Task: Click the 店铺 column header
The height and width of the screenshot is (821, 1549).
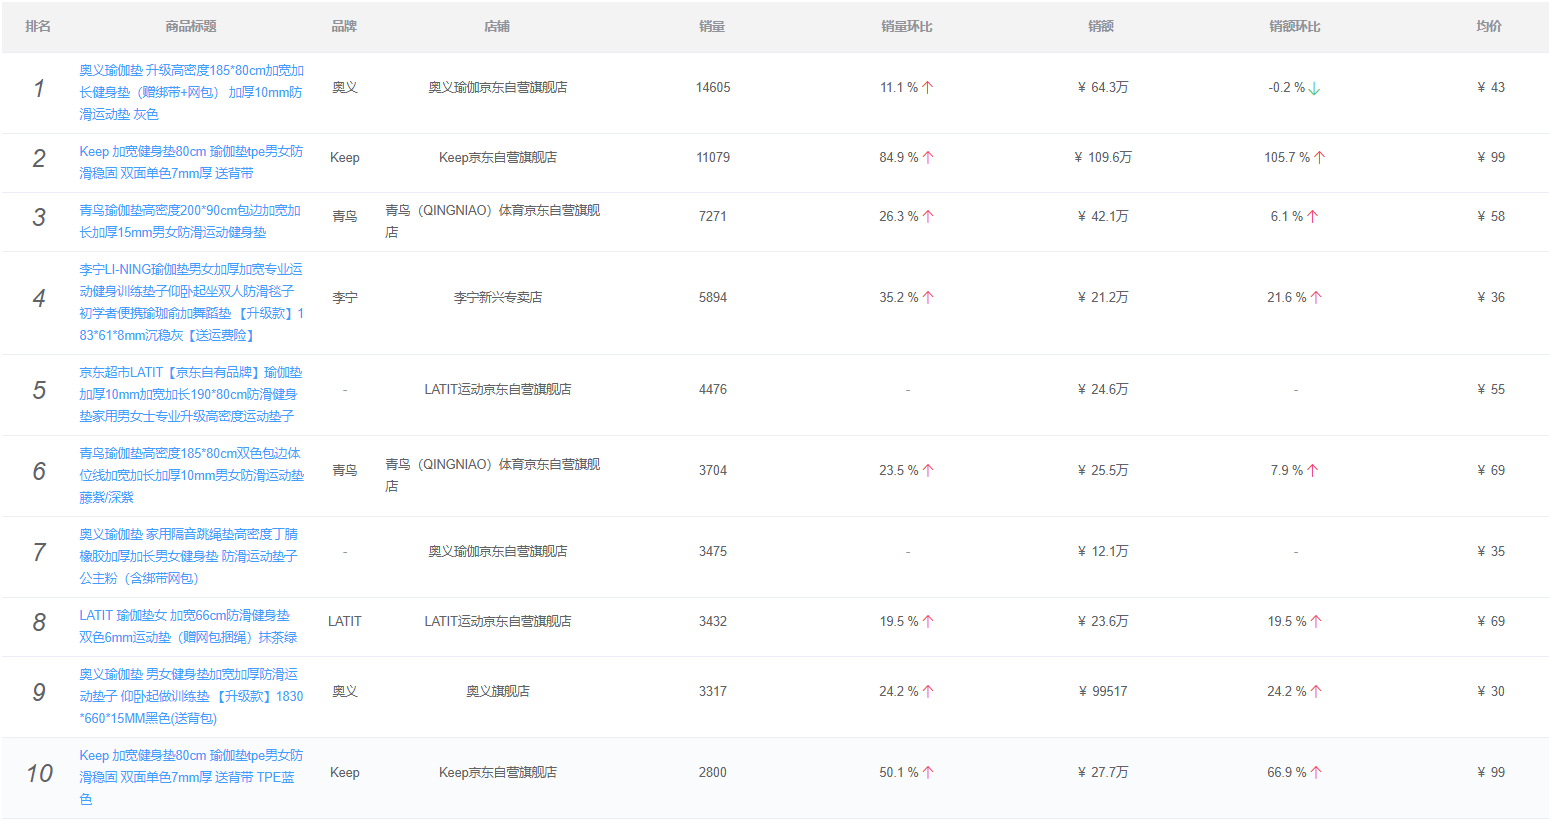Action: coord(497,26)
